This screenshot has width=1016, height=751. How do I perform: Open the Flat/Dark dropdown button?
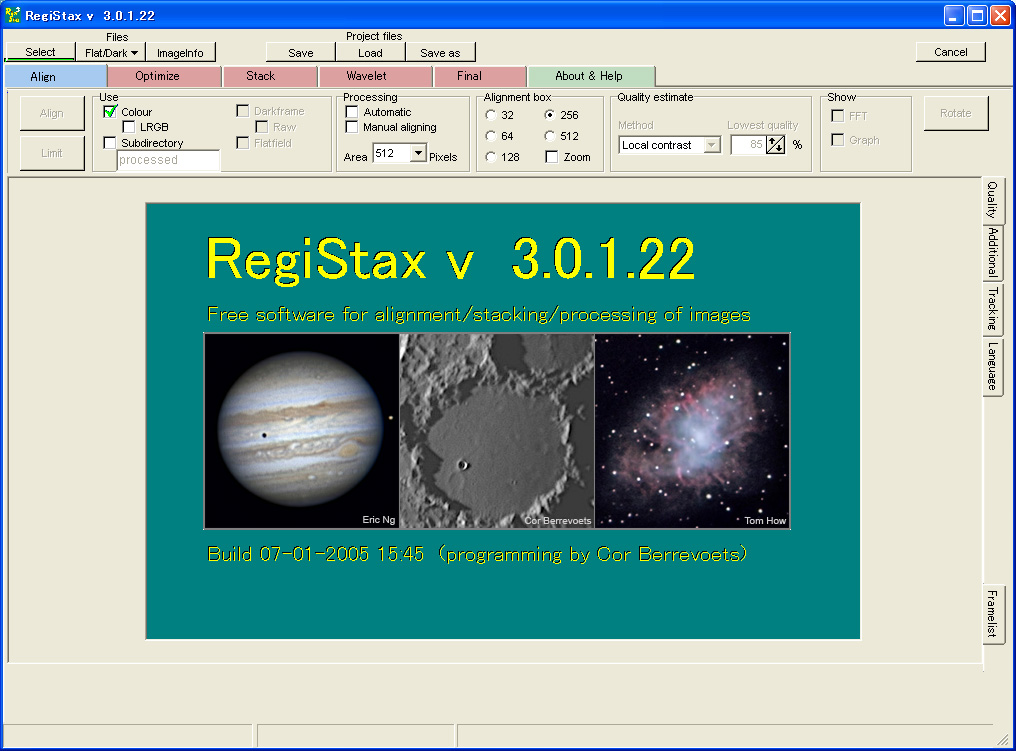click(111, 53)
